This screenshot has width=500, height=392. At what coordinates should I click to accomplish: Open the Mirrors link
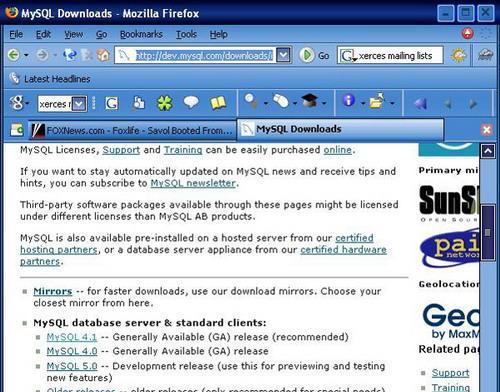click(53, 291)
